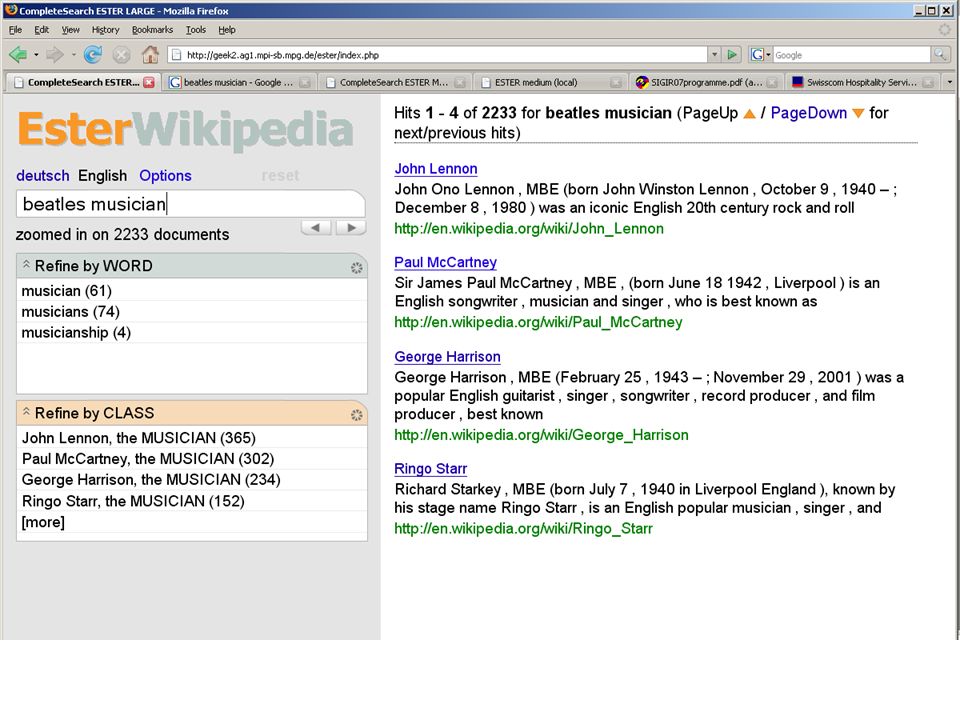Open the File menu
960x720 pixels.
pos(15,29)
